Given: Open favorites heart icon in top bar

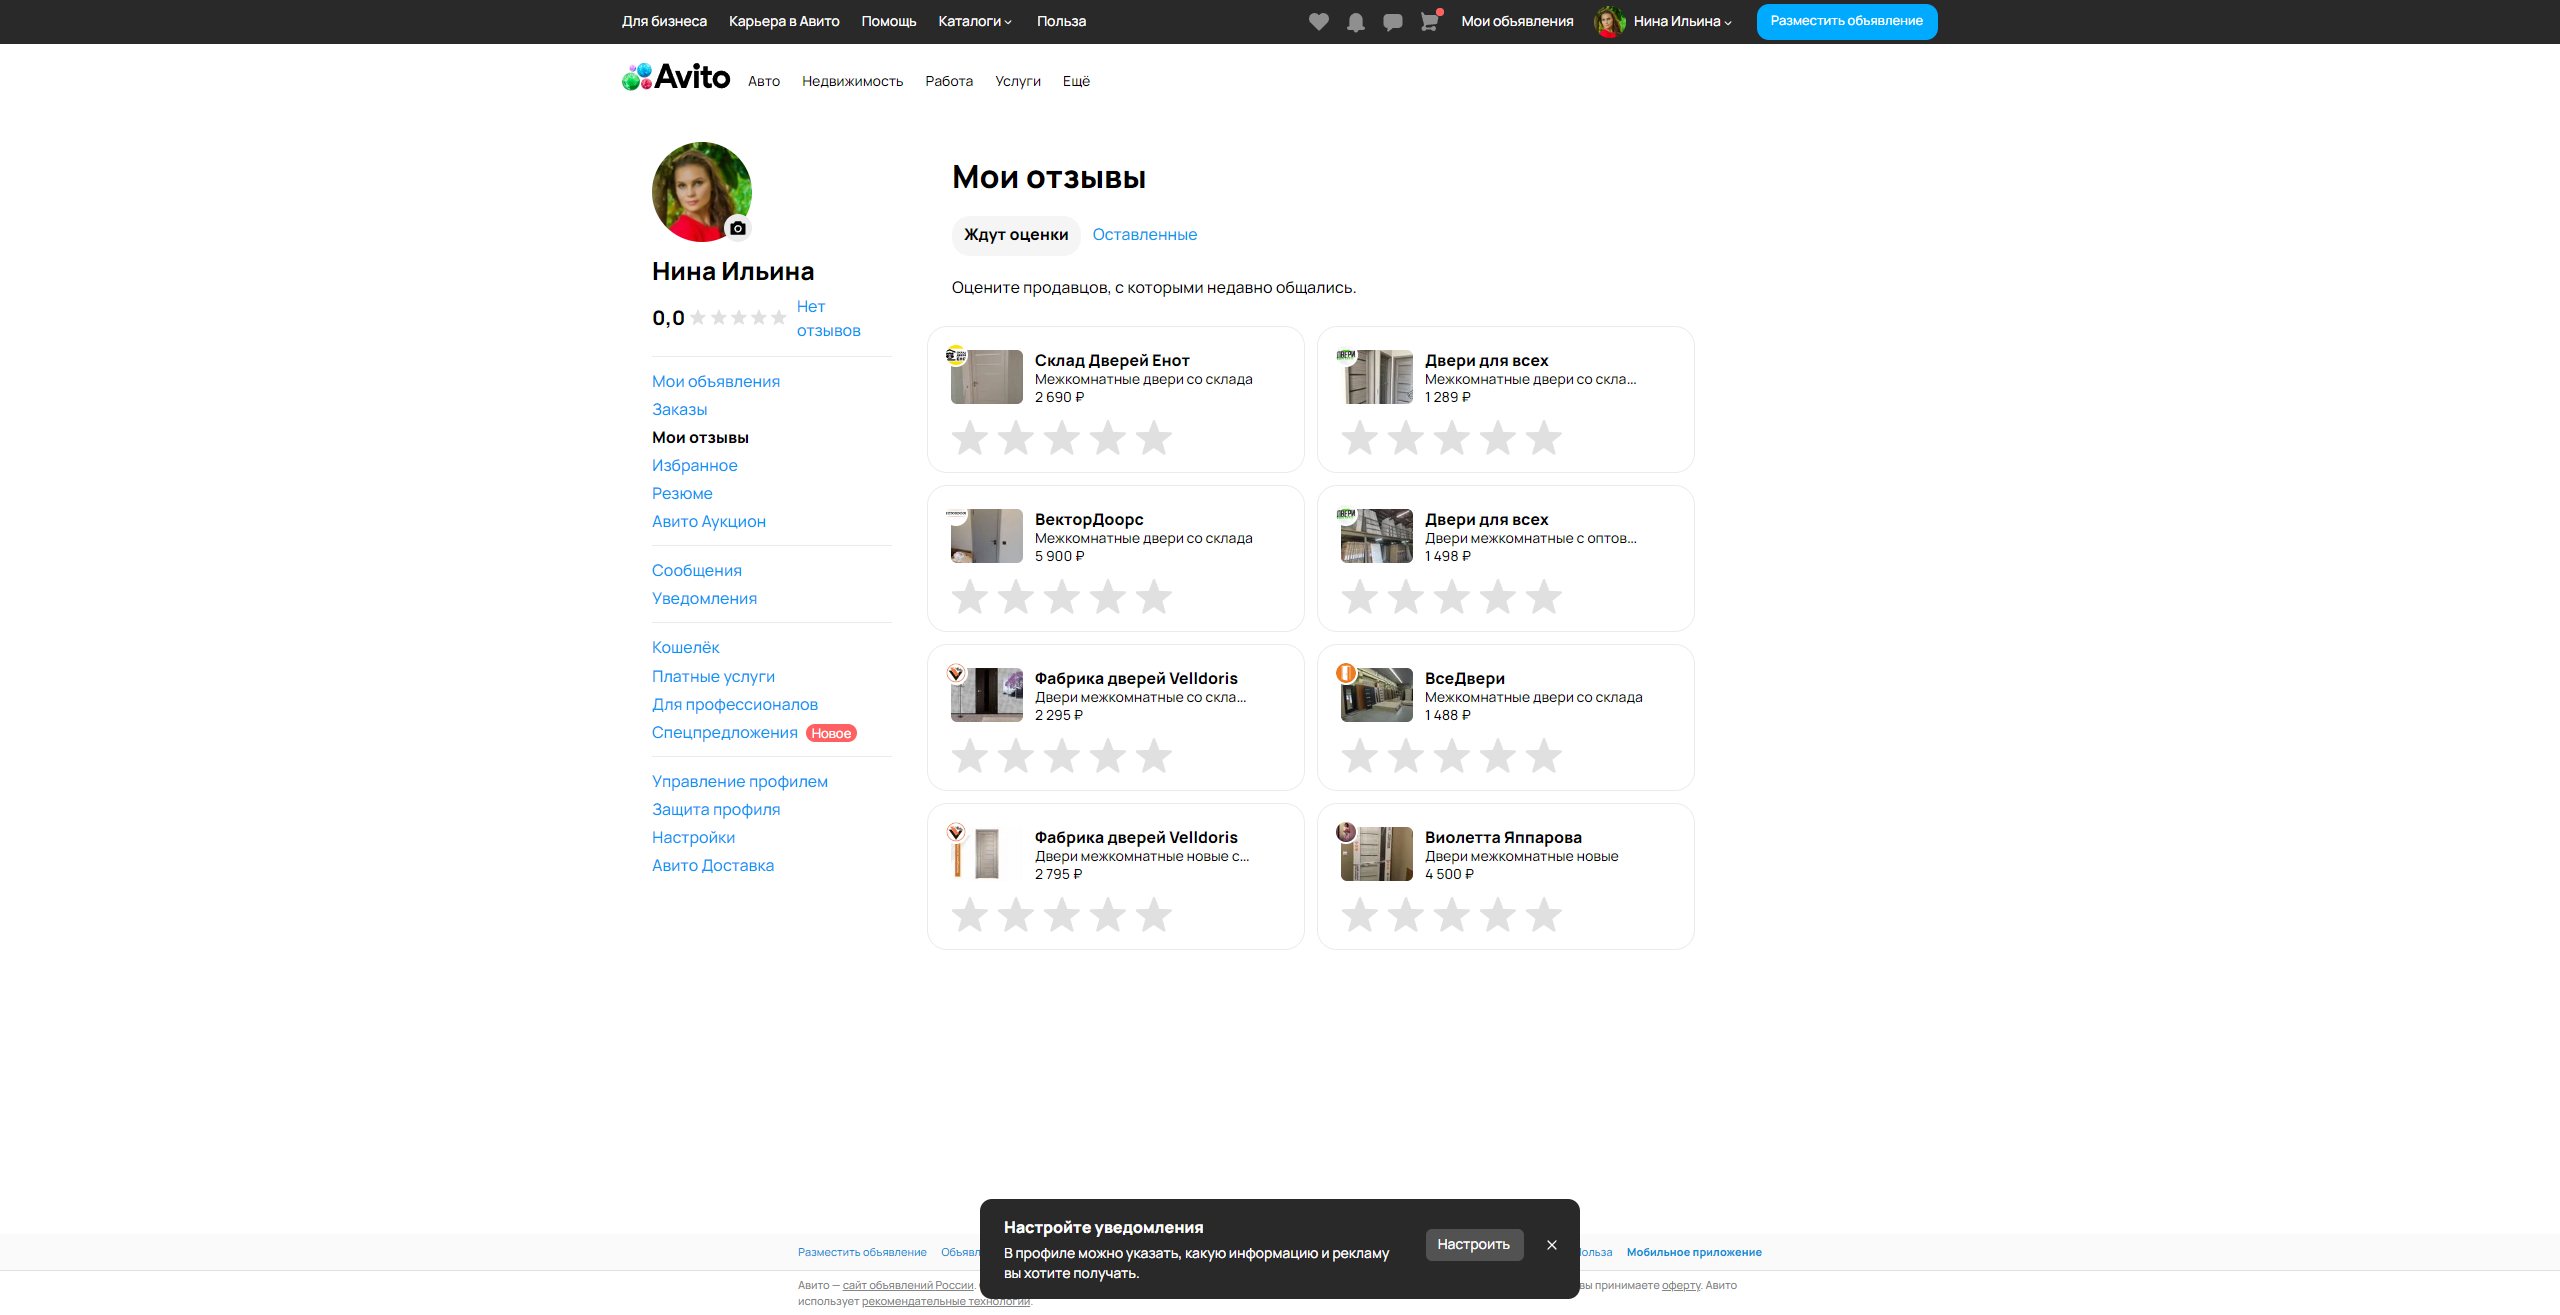Looking at the screenshot, I should 1318,22.
